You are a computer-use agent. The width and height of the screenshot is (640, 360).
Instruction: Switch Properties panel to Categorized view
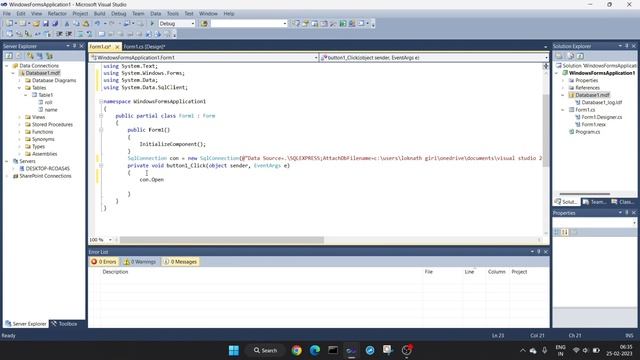(x=557, y=232)
